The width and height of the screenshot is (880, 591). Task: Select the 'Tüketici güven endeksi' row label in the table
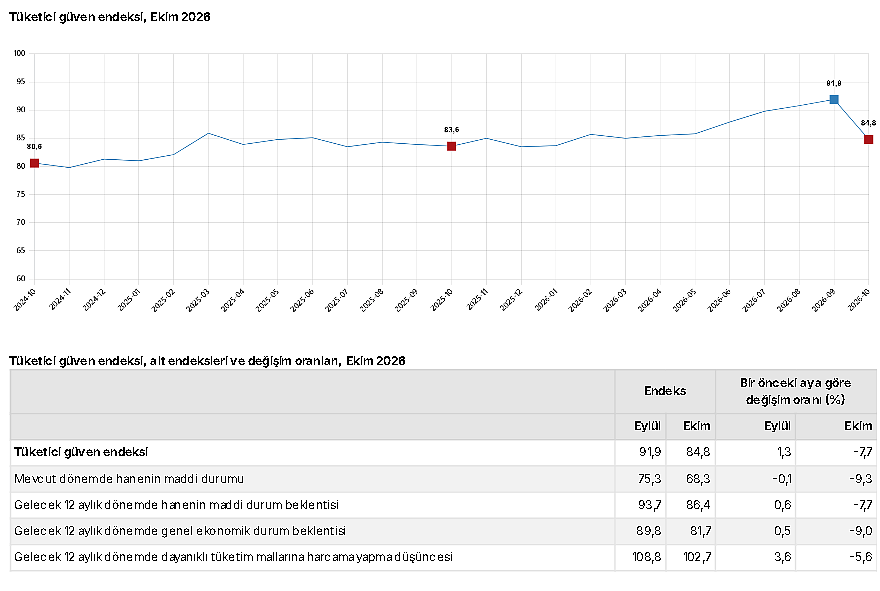pos(81,452)
